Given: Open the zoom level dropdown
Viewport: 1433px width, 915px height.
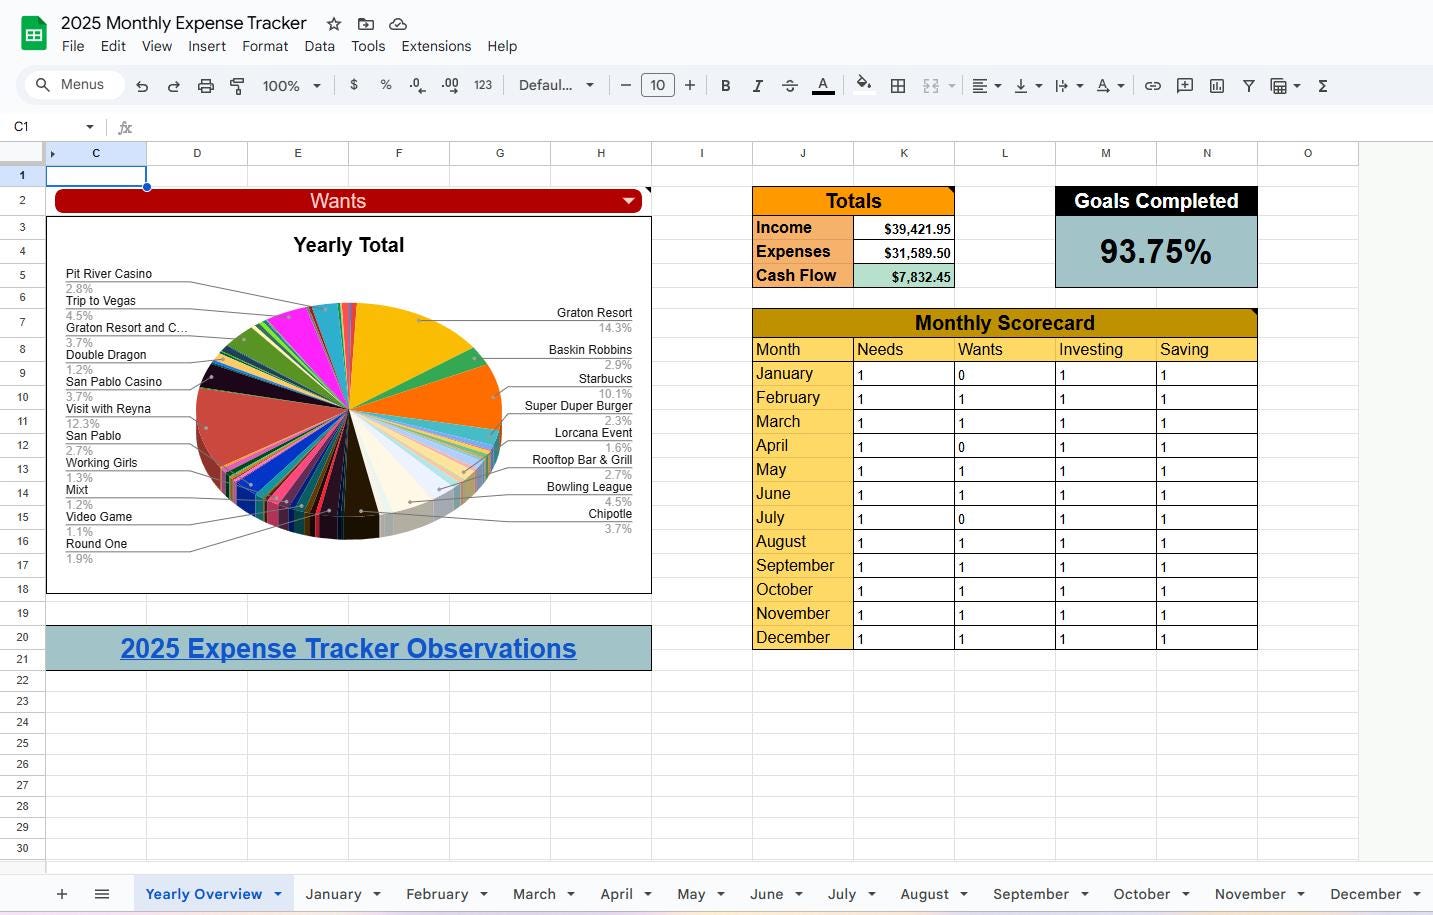Looking at the screenshot, I should click(291, 86).
